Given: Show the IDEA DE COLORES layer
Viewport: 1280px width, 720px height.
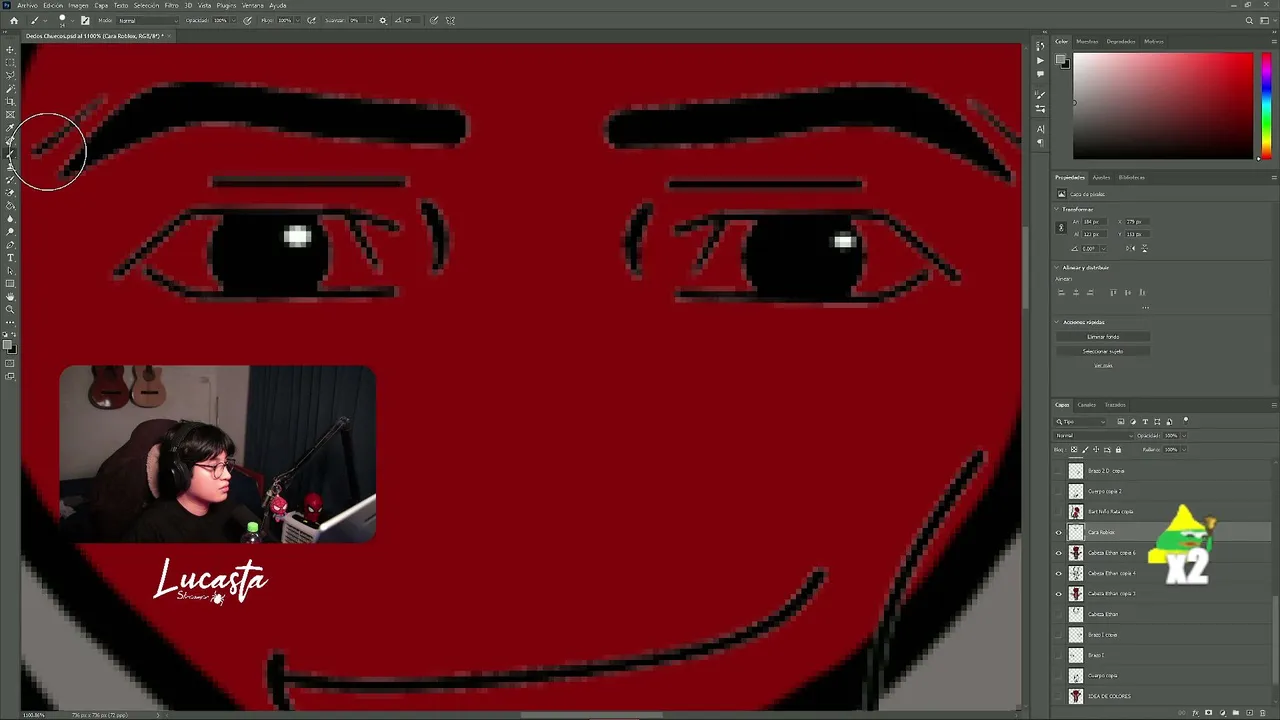Looking at the screenshot, I should (x=1059, y=696).
